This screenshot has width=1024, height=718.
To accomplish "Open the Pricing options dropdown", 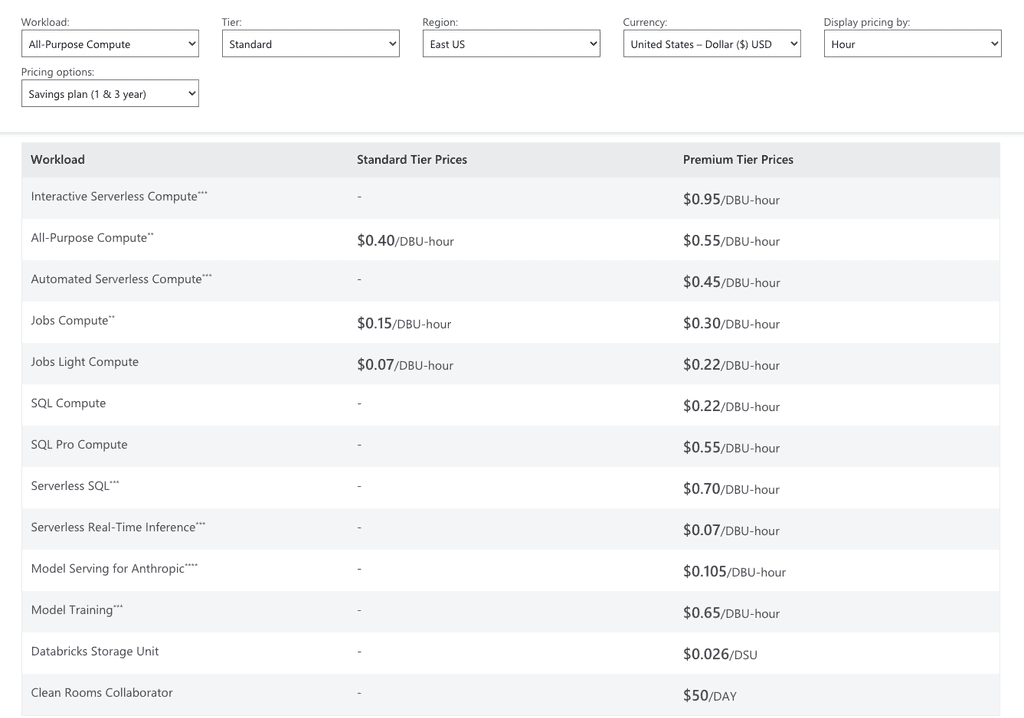I will tap(109, 92).
